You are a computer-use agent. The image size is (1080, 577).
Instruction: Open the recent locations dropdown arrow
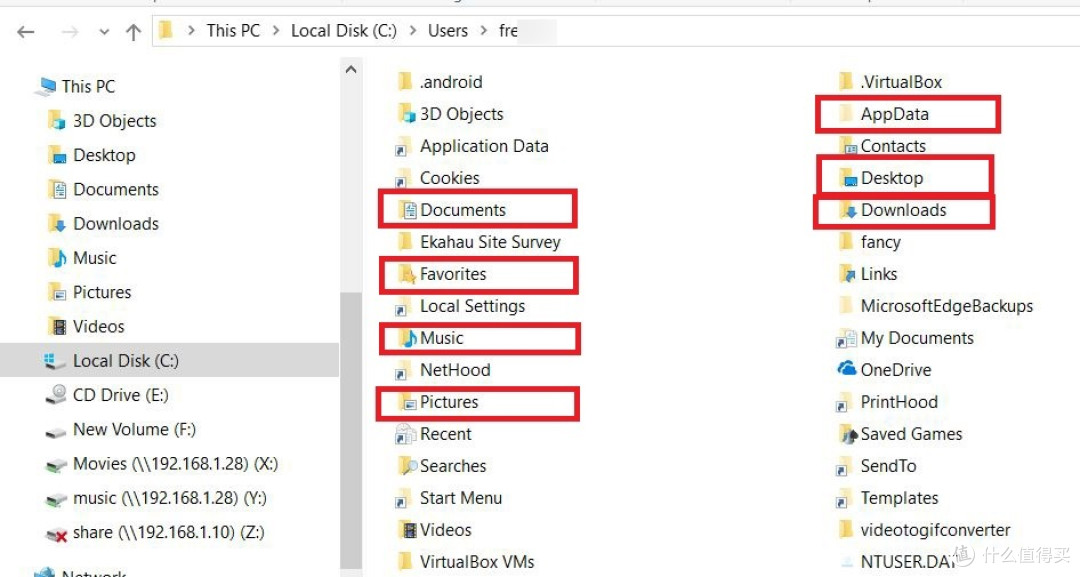[x=104, y=32]
